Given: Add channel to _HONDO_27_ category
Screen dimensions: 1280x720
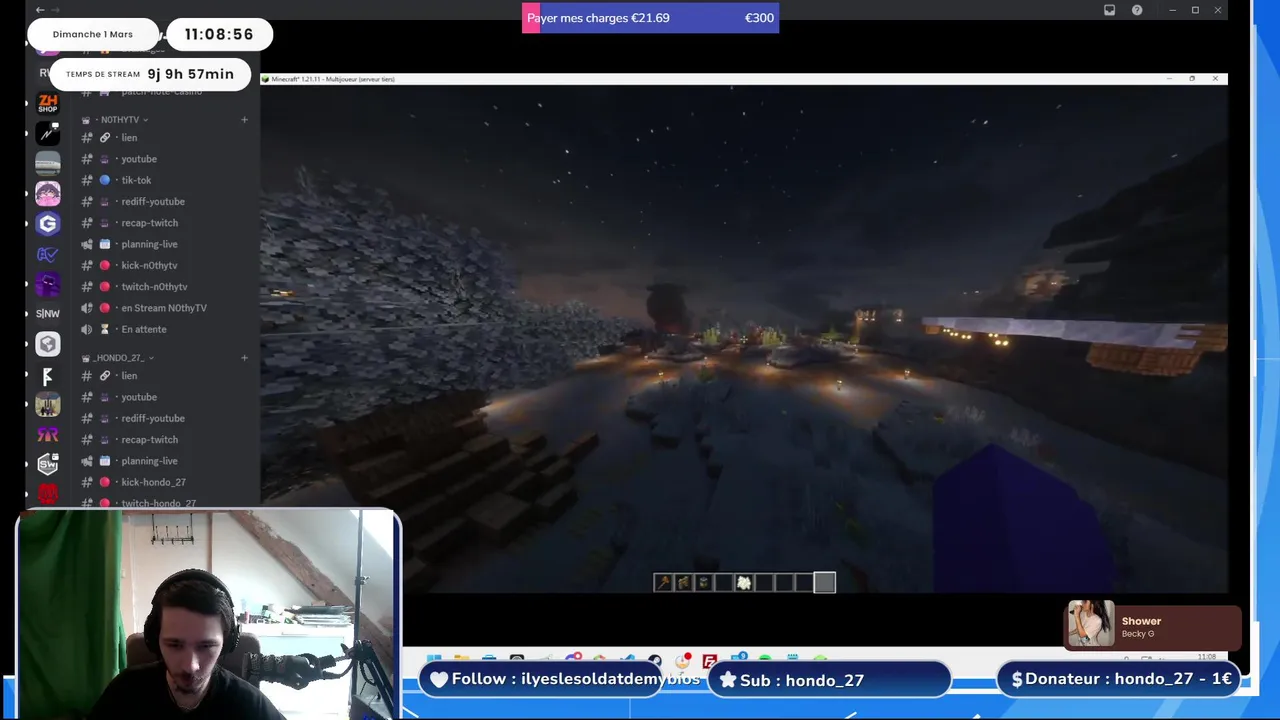Looking at the screenshot, I should click(x=244, y=358).
